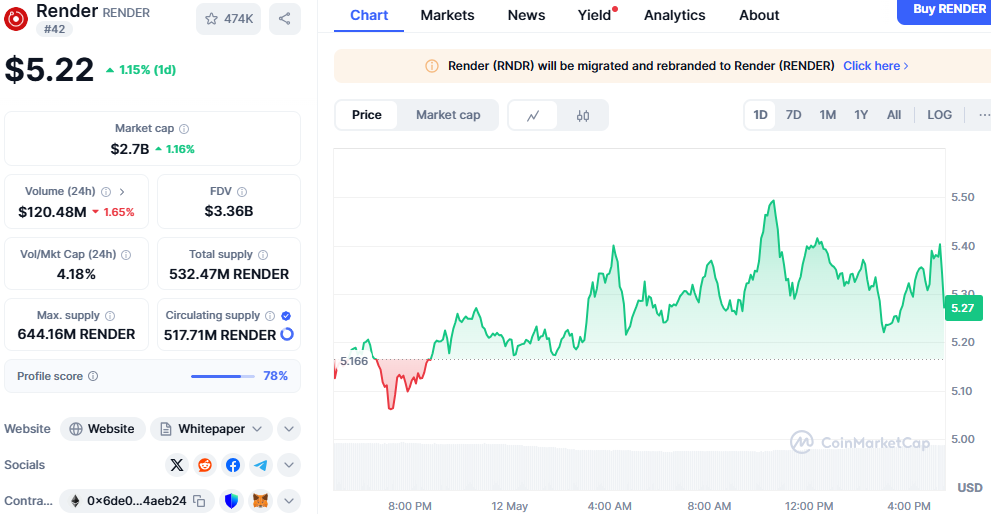Switch to line chart view
991x514 pixels.
point(533,115)
